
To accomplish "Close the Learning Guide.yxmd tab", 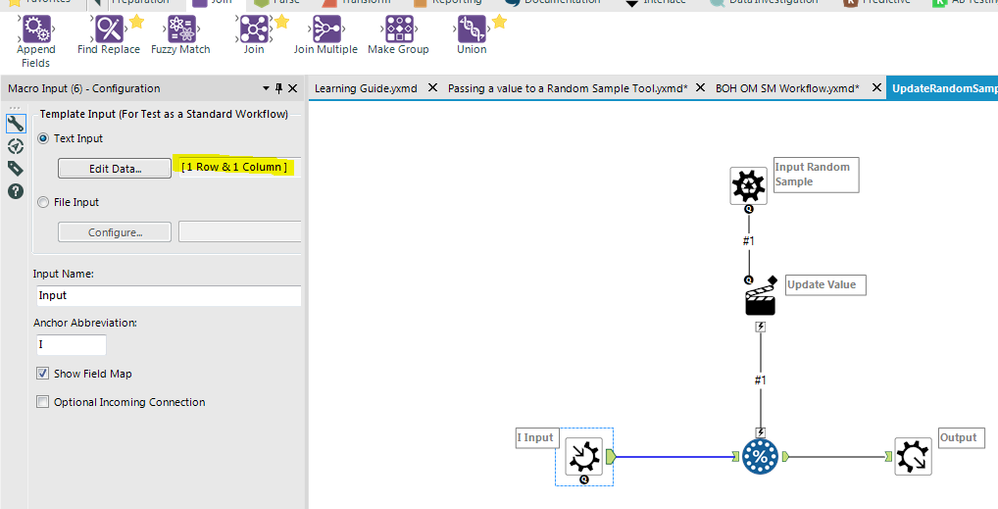I will [x=432, y=88].
